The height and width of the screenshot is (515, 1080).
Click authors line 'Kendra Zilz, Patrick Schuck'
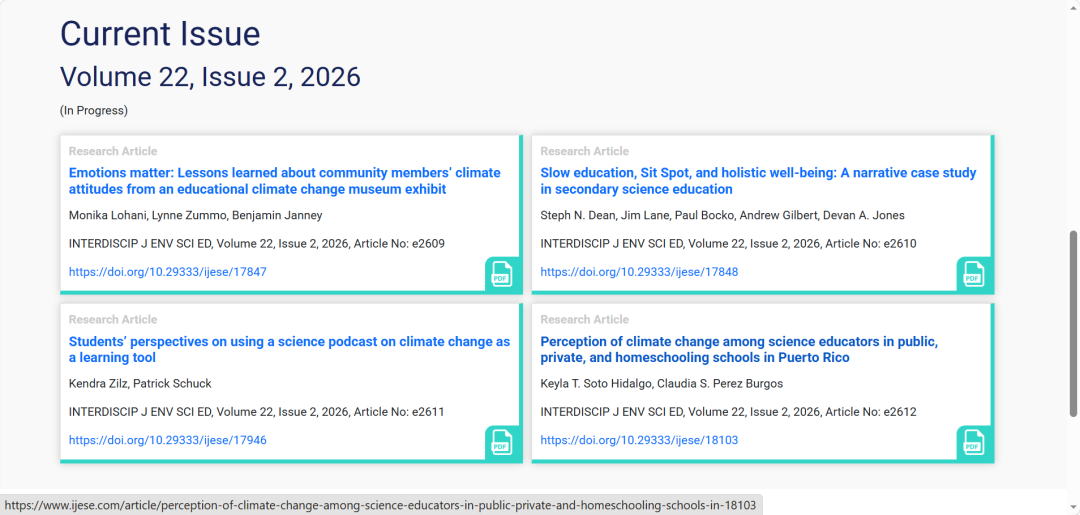[140, 383]
